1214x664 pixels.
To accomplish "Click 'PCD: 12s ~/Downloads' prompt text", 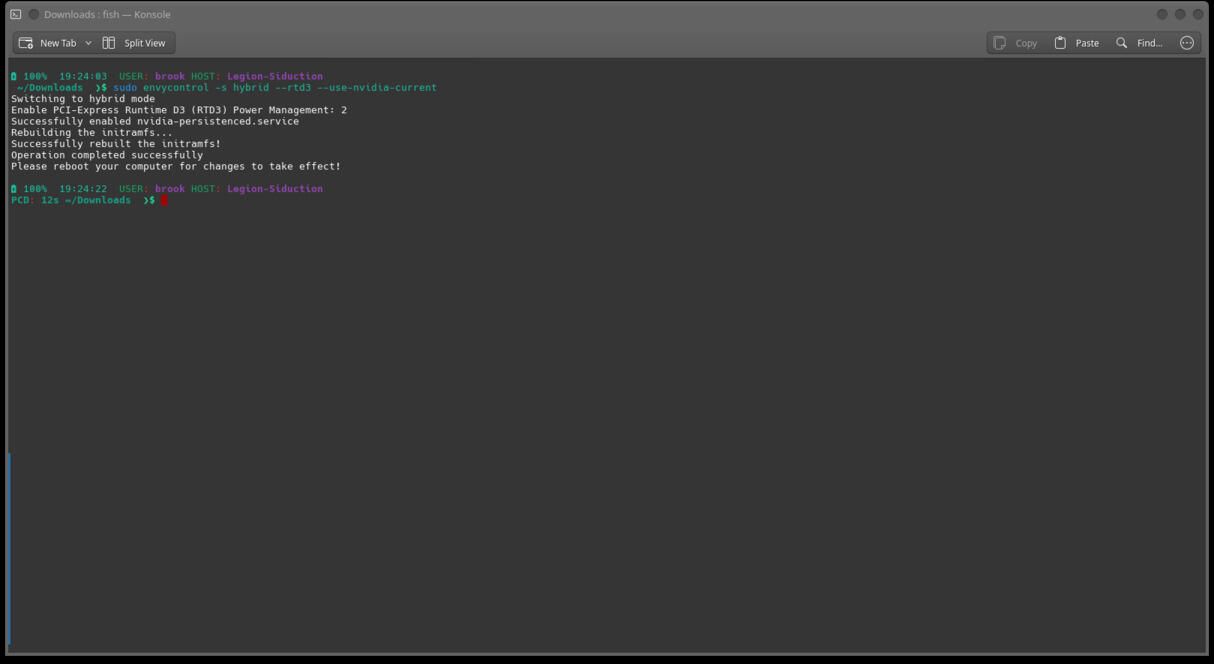I will click(71, 200).
